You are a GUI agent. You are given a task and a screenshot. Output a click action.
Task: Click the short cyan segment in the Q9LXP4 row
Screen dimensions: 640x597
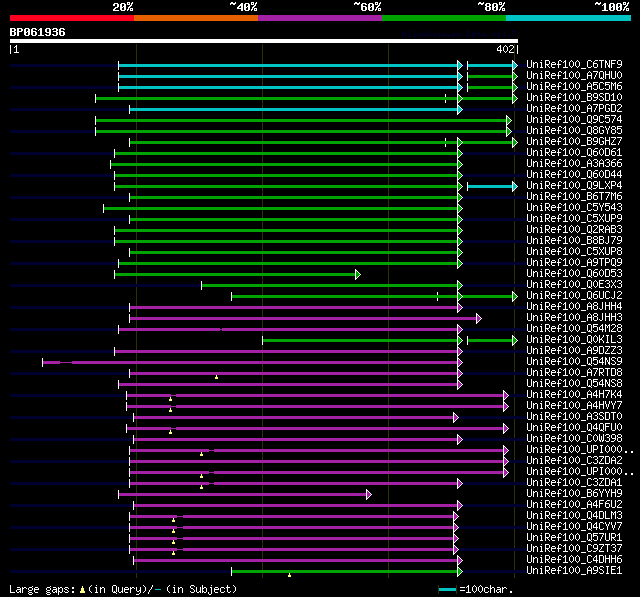point(492,186)
